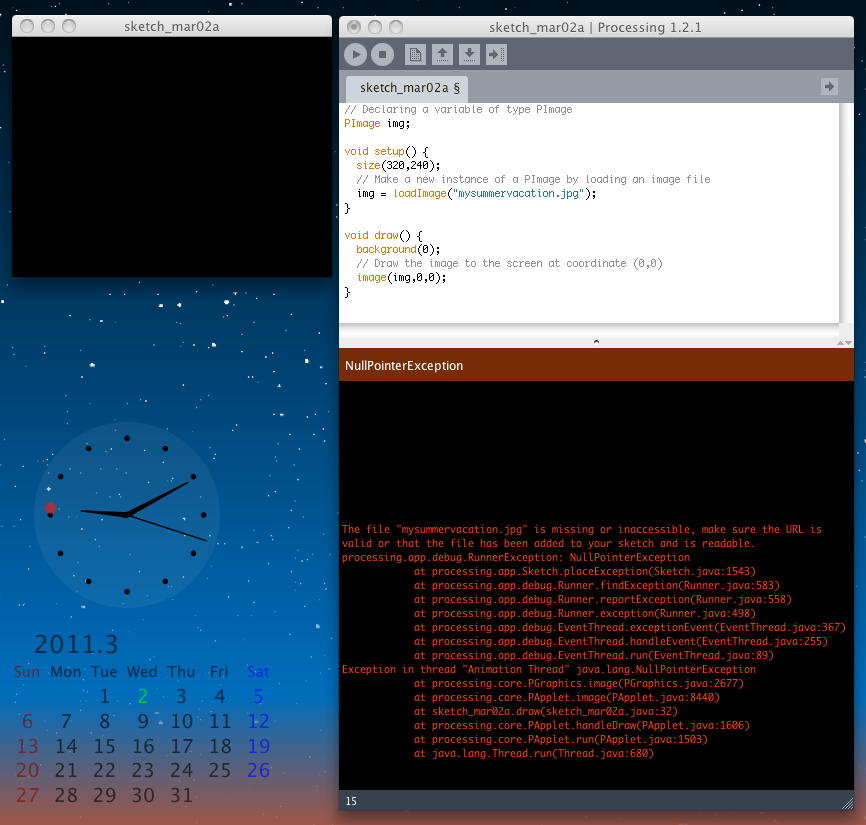Click the PImage img; declaration line
866x825 pixels.
pyautogui.click(x=377, y=124)
